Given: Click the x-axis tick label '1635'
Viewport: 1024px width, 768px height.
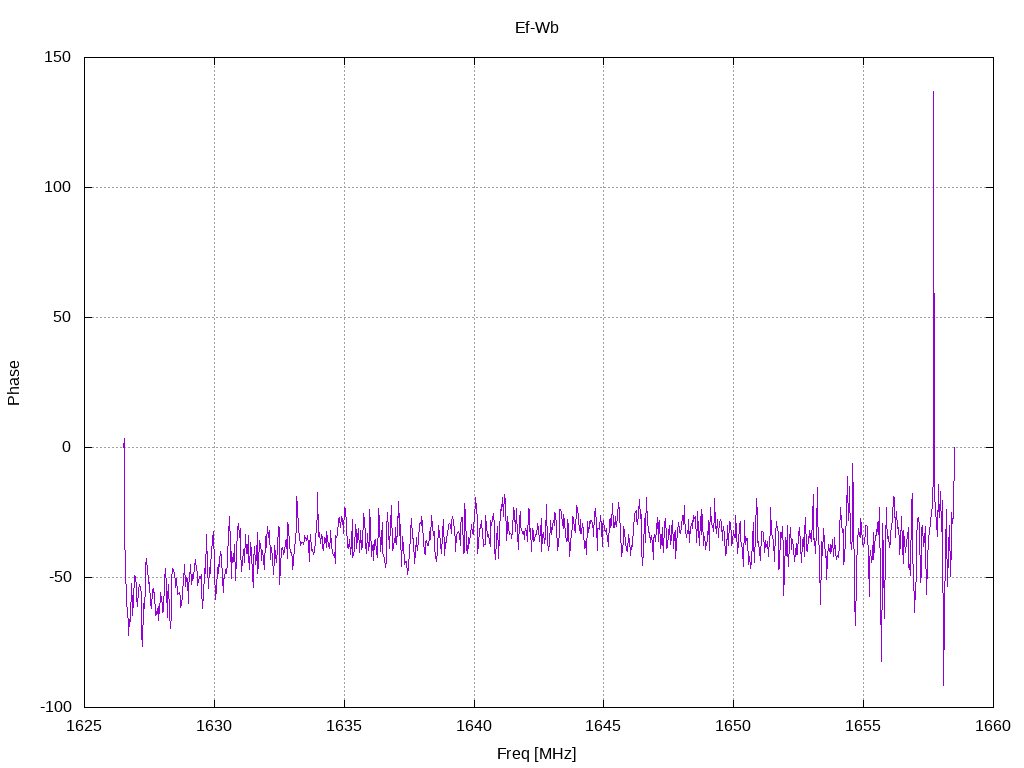Looking at the screenshot, I should click(344, 726).
